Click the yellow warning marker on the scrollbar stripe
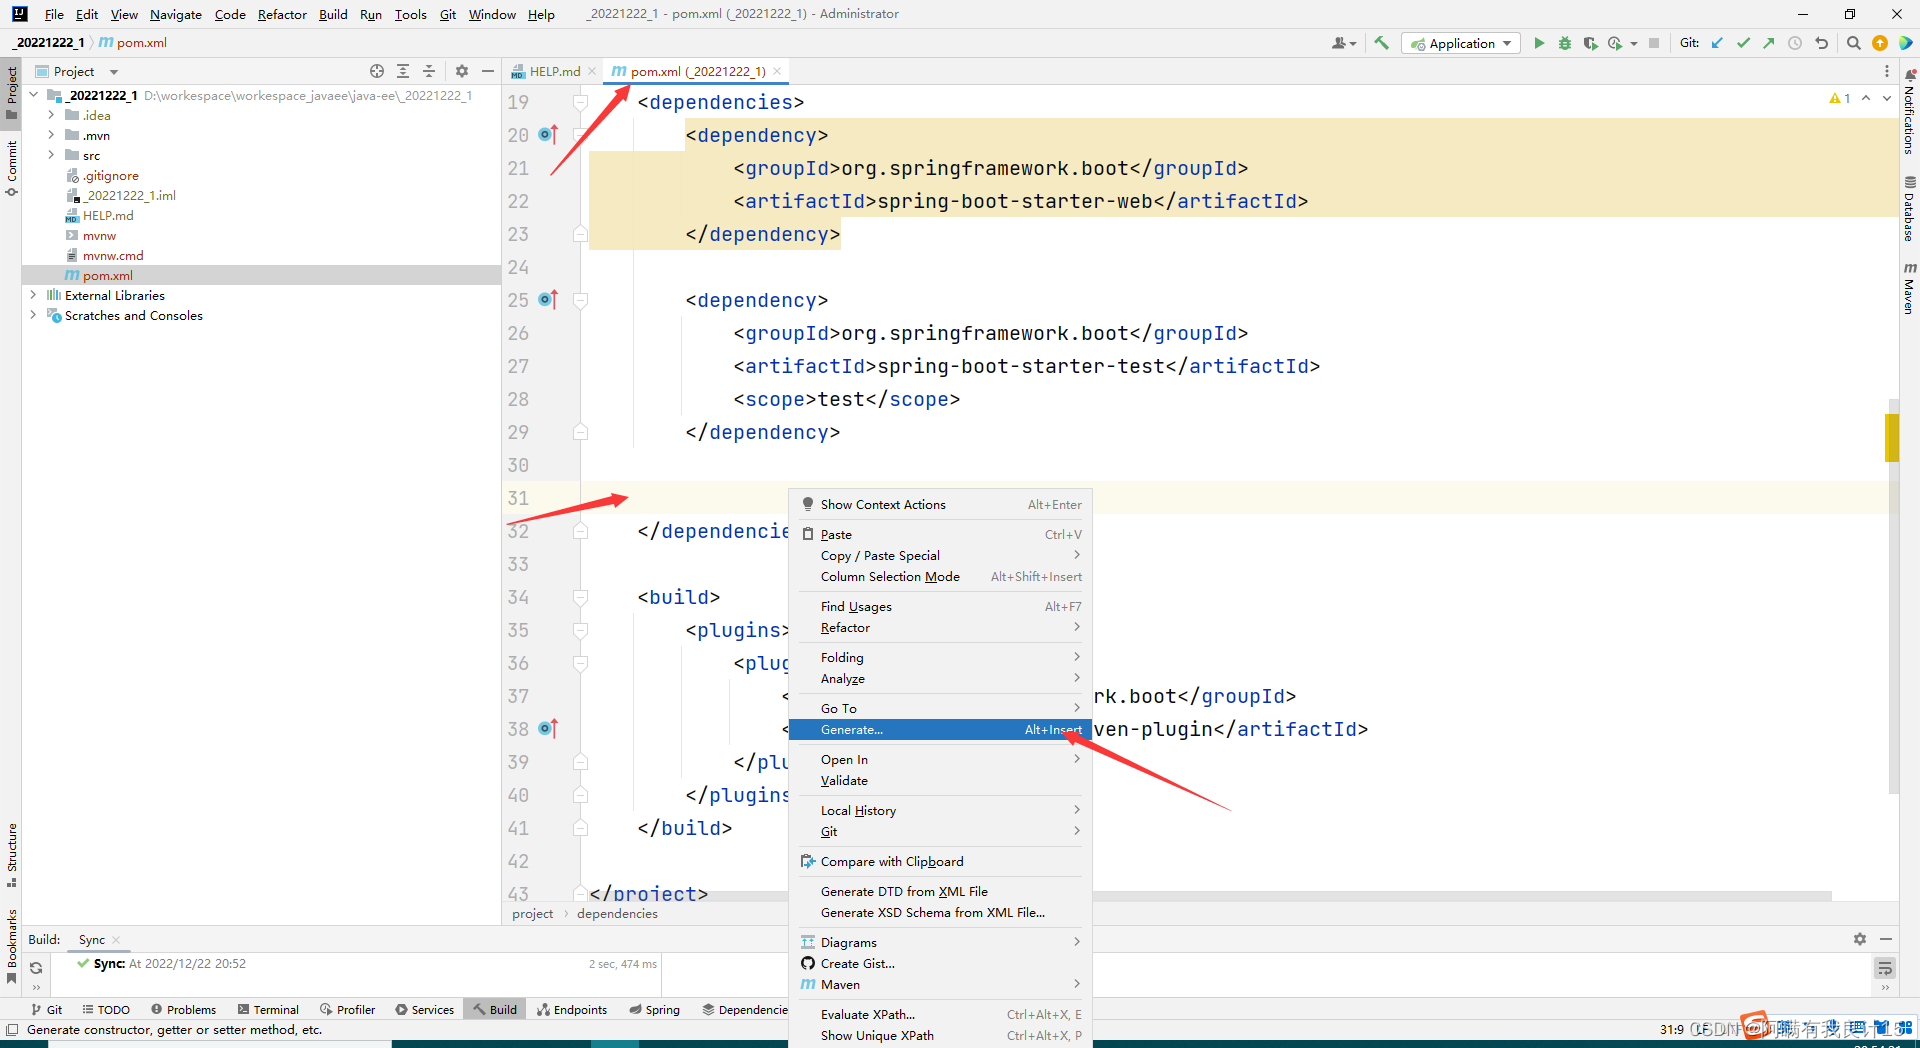Image resolution: width=1920 pixels, height=1048 pixels. 1891,438
